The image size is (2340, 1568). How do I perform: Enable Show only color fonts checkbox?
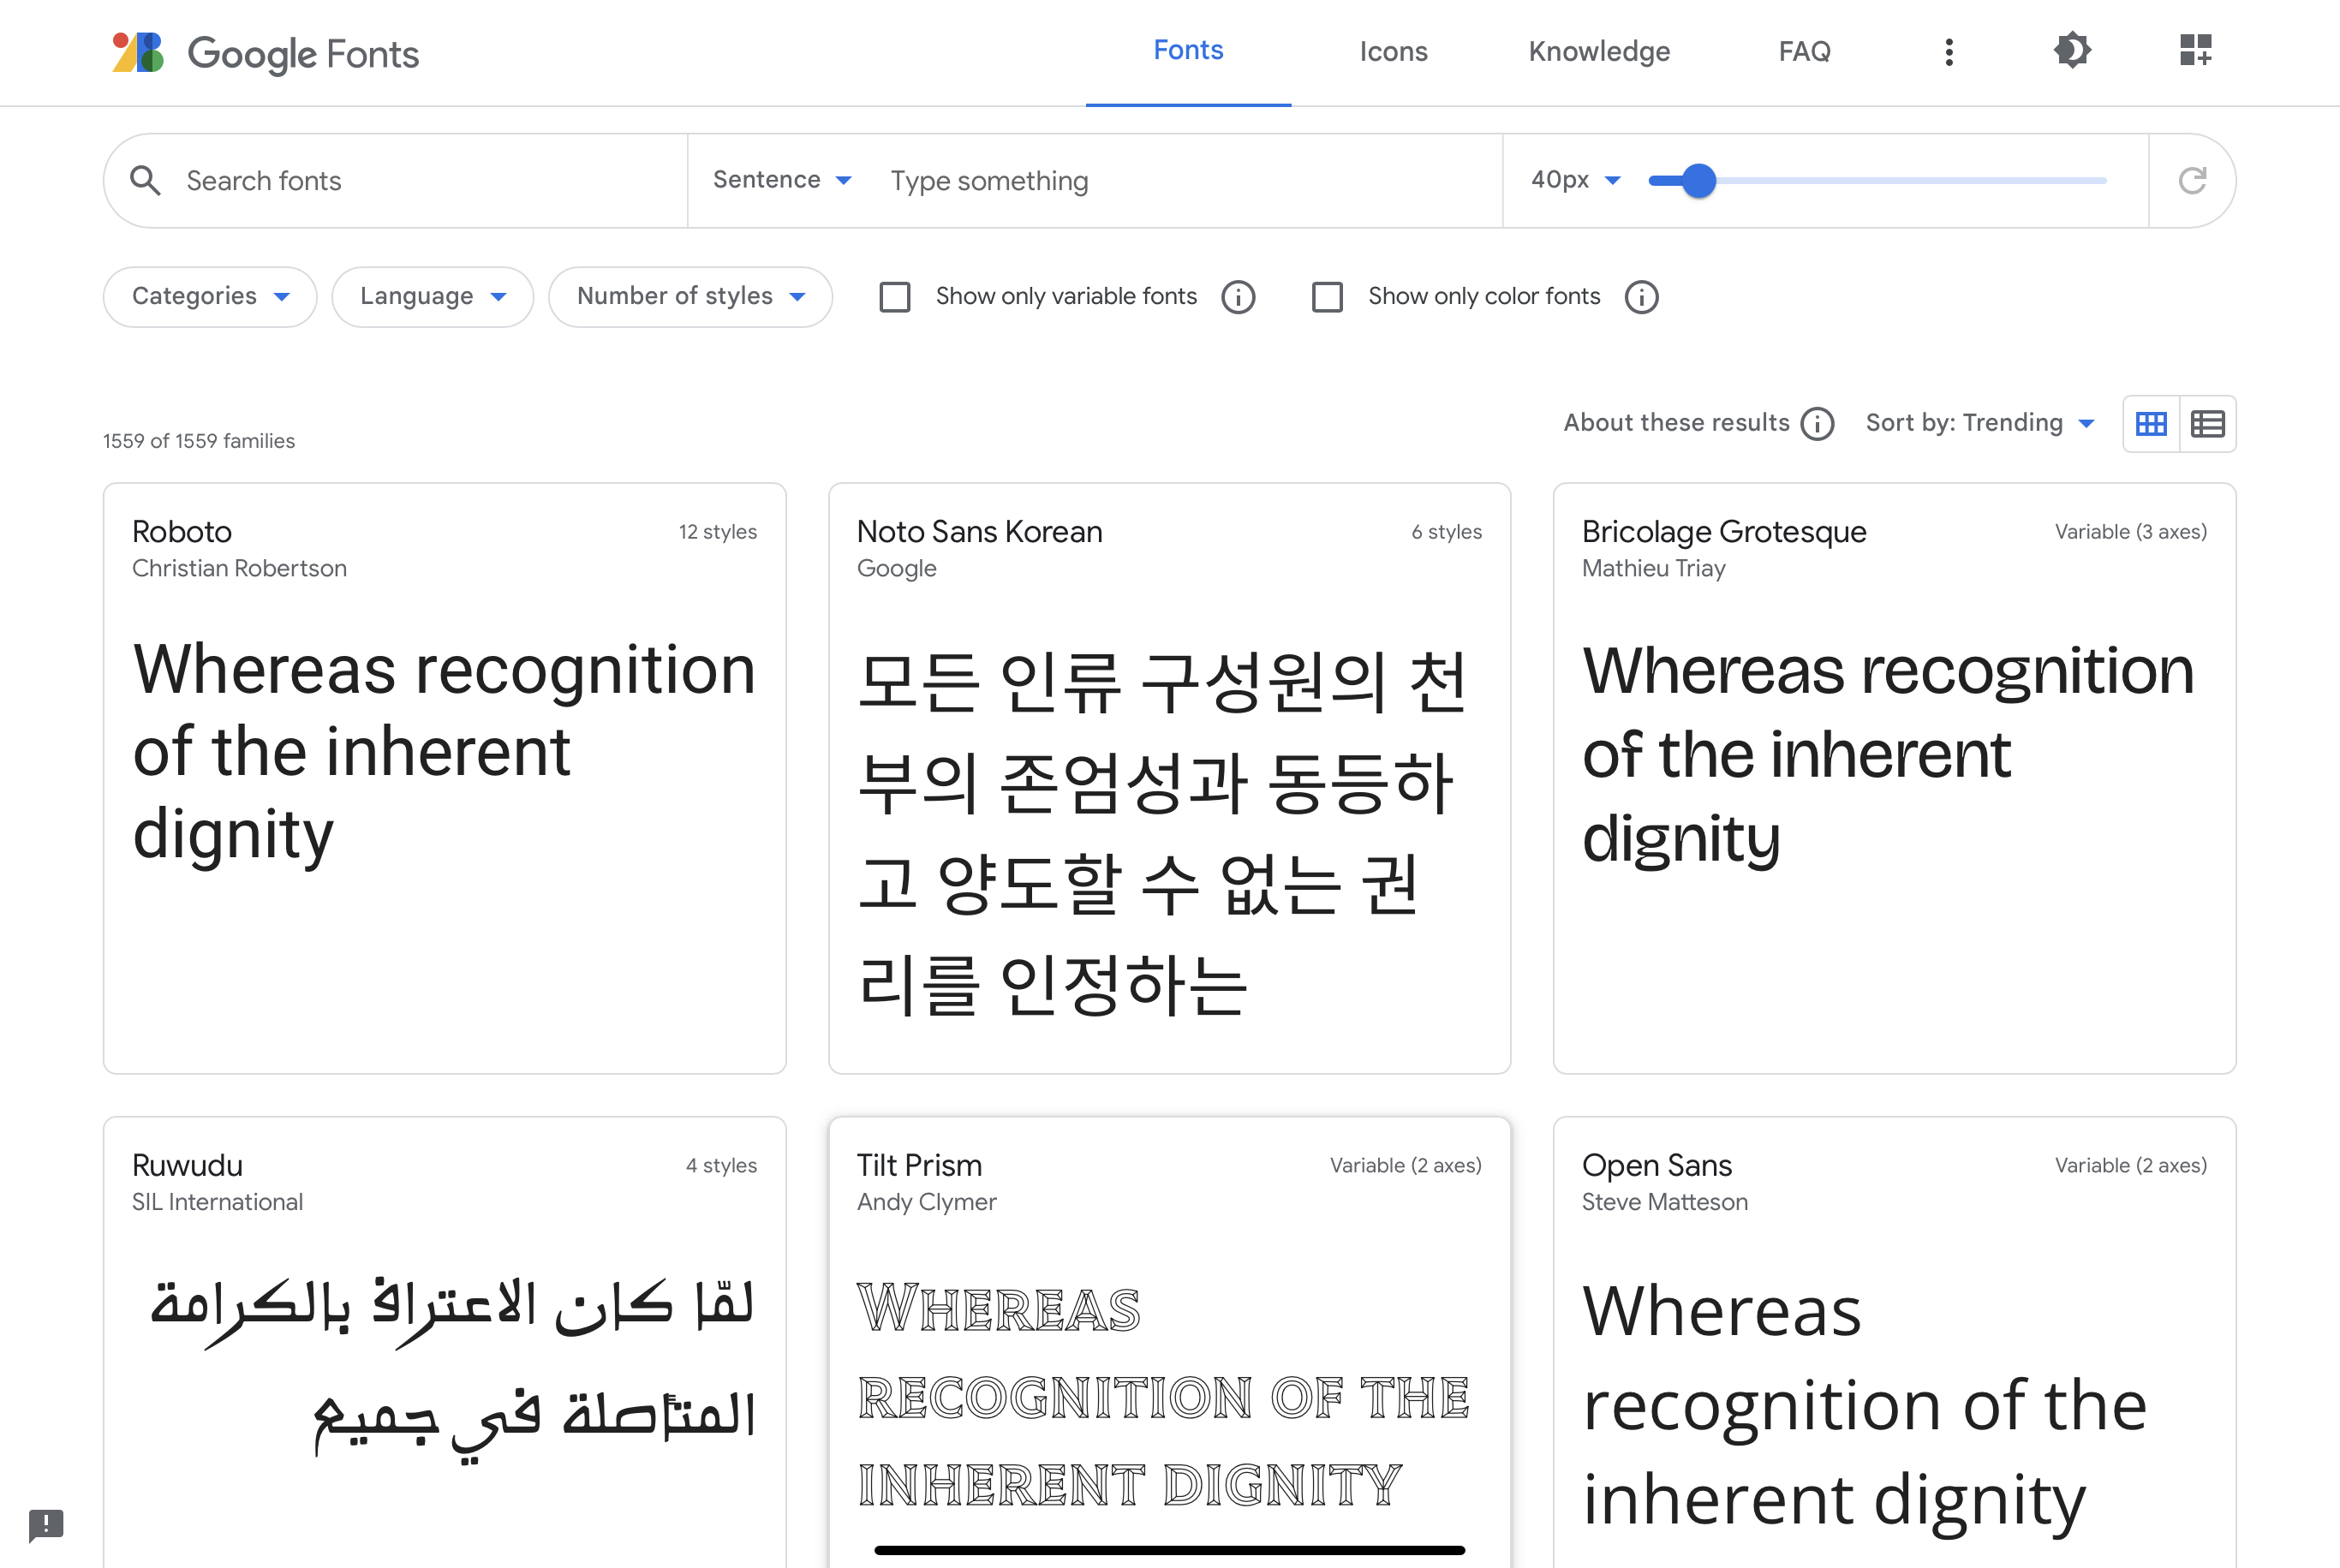pos(1326,296)
